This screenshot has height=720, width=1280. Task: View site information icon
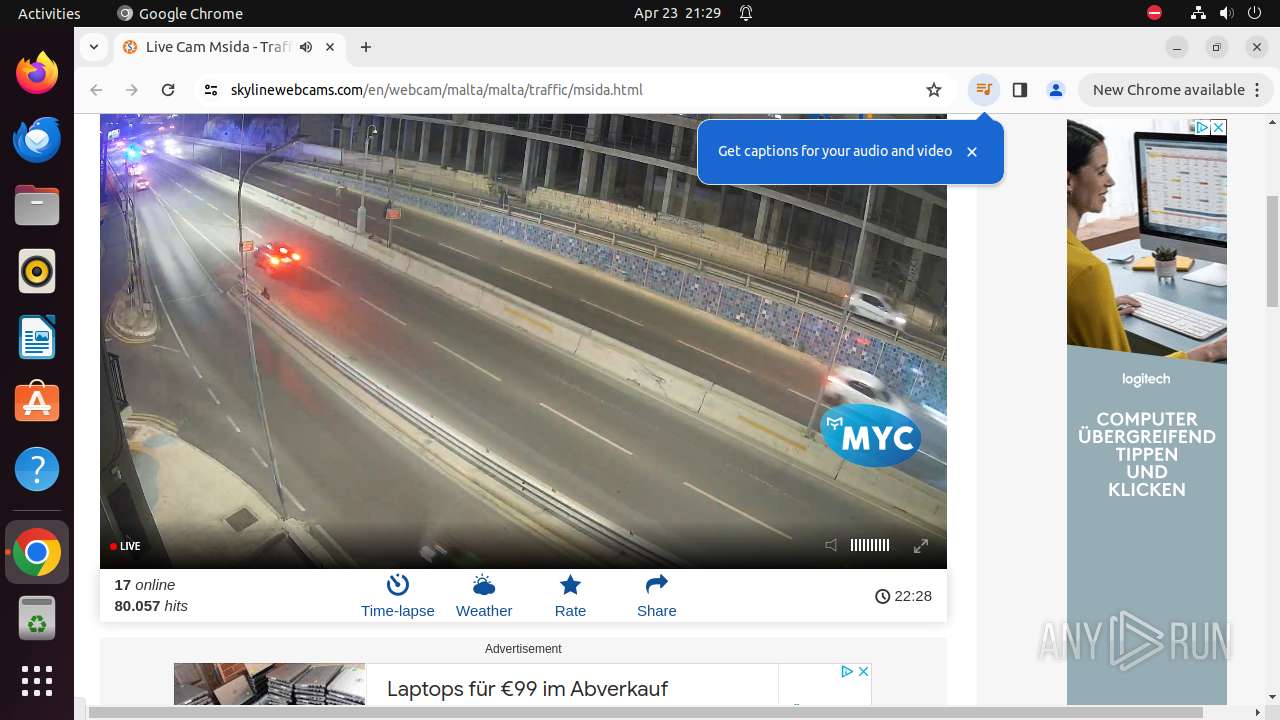pyautogui.click(x=210, y=90)
